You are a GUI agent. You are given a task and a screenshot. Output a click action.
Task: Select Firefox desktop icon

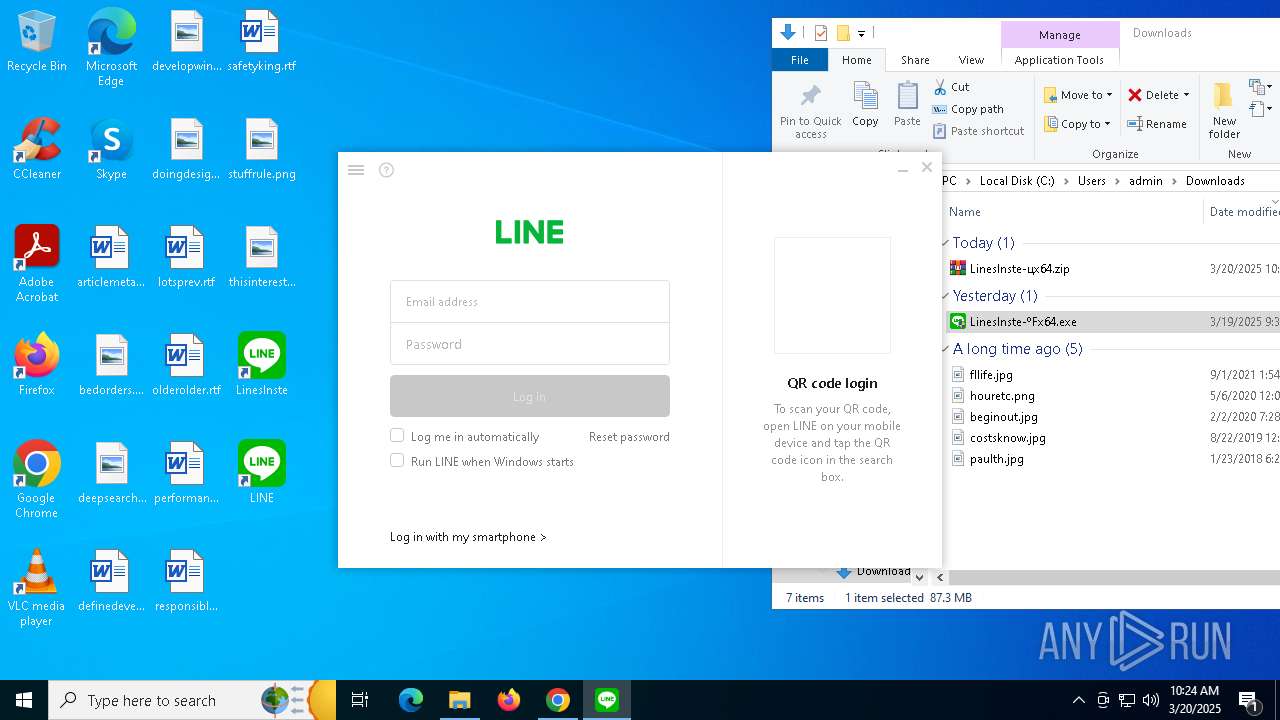[x=36, y=366]
